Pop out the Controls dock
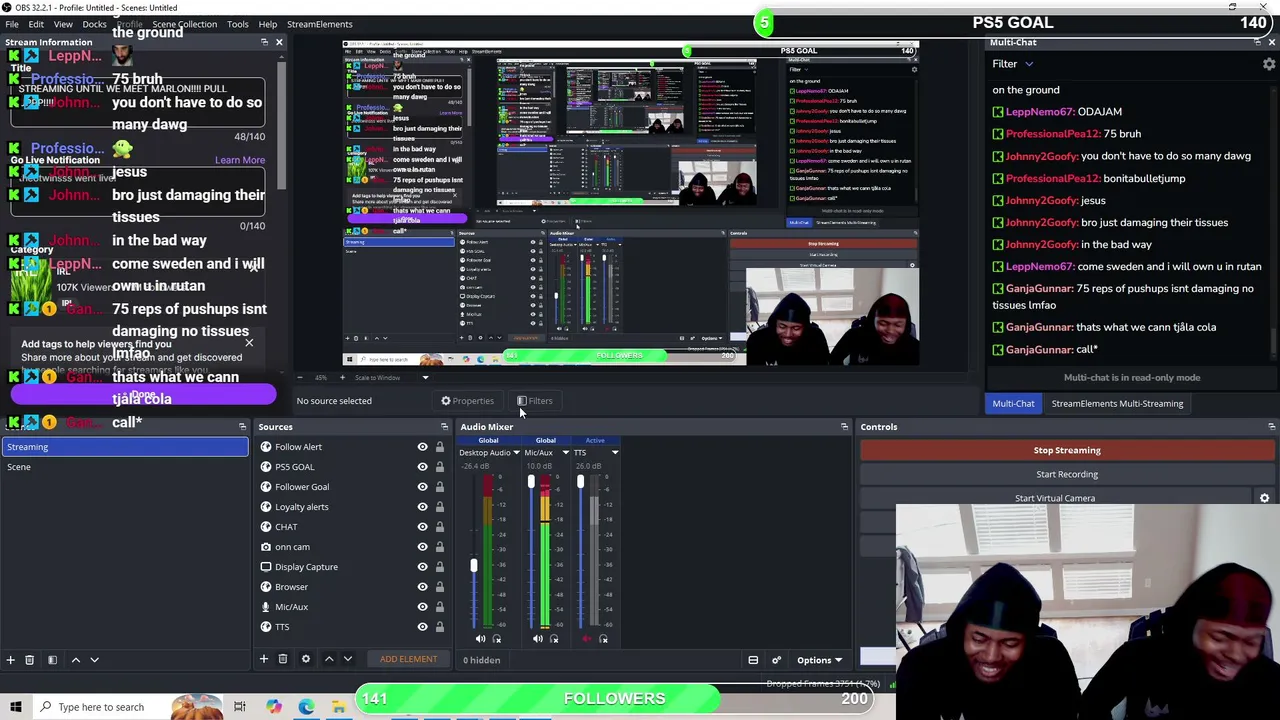 point(1271,427)
